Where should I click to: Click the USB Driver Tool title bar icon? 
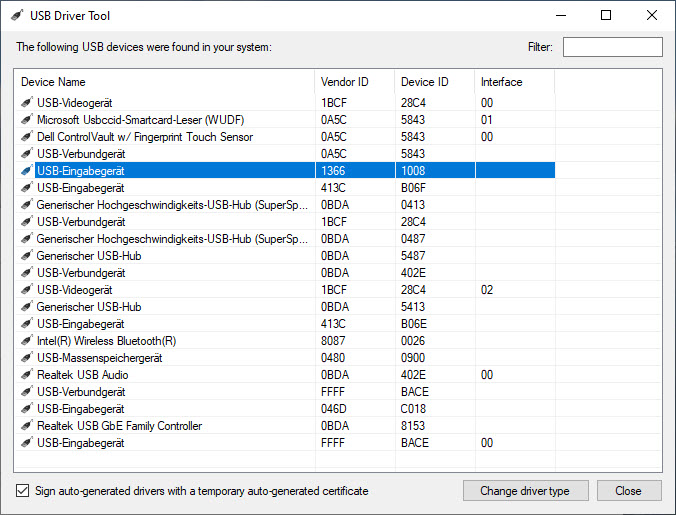click(x=17, y=16)
